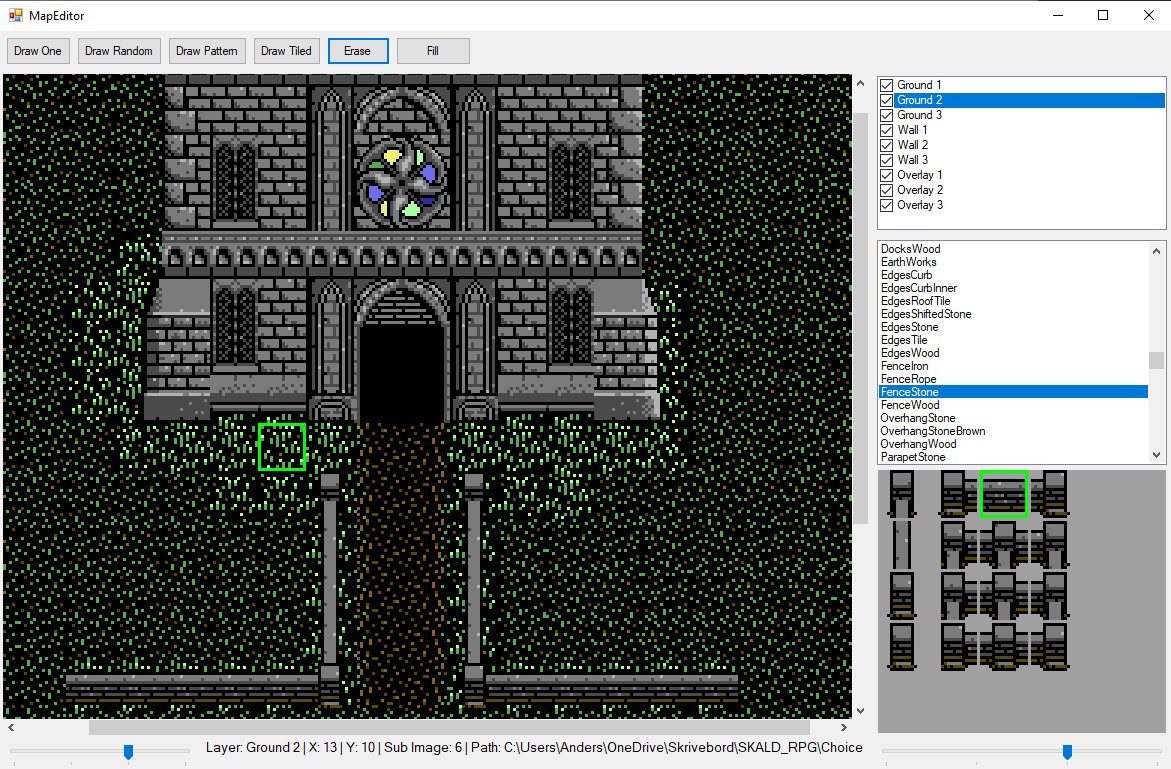
Task: Hide the Overlay 1 layer
Action: (886, 175)
